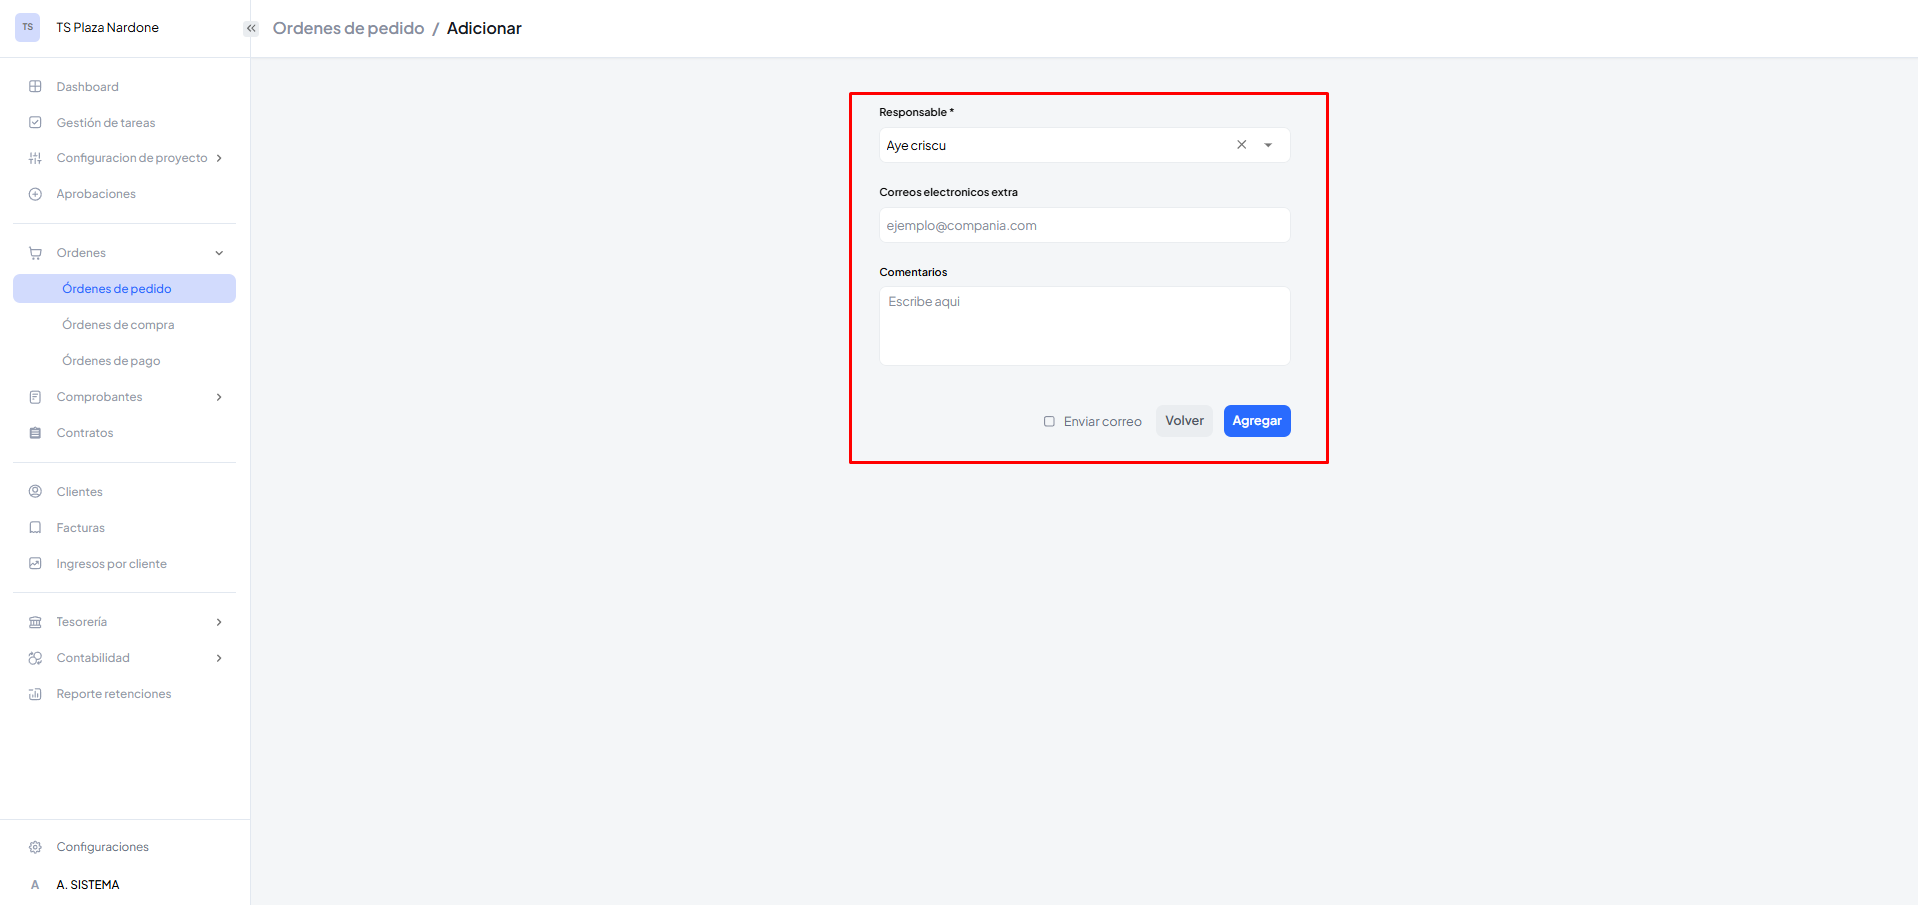Collapse the Ordenes menu section

[x=219, y=253]
